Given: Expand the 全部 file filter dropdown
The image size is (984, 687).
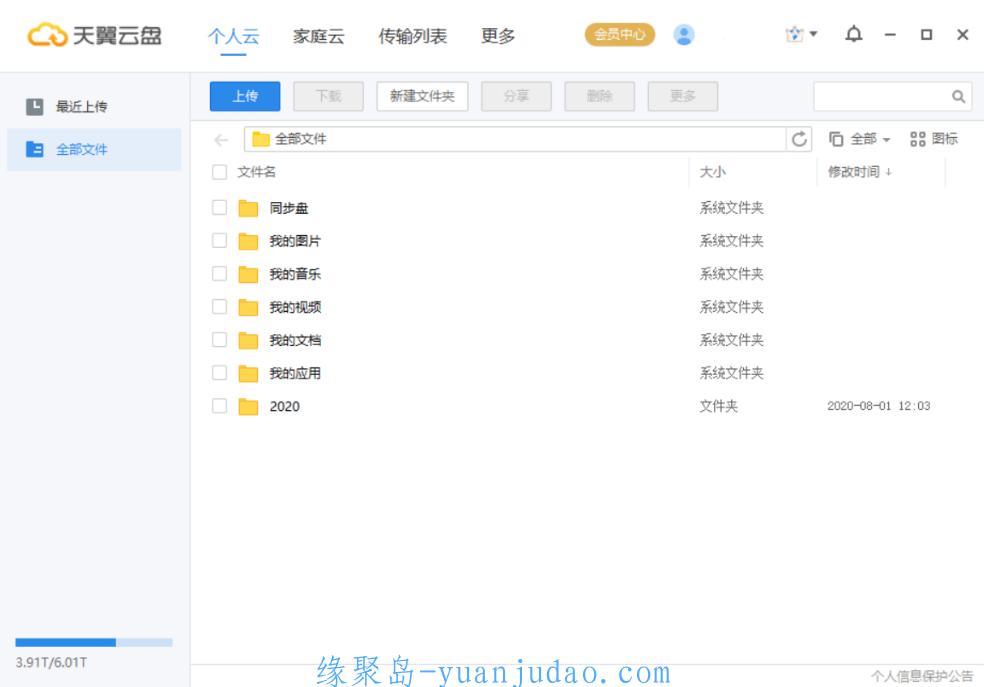Looking at the screenshot, I should (x=860, y=139).
